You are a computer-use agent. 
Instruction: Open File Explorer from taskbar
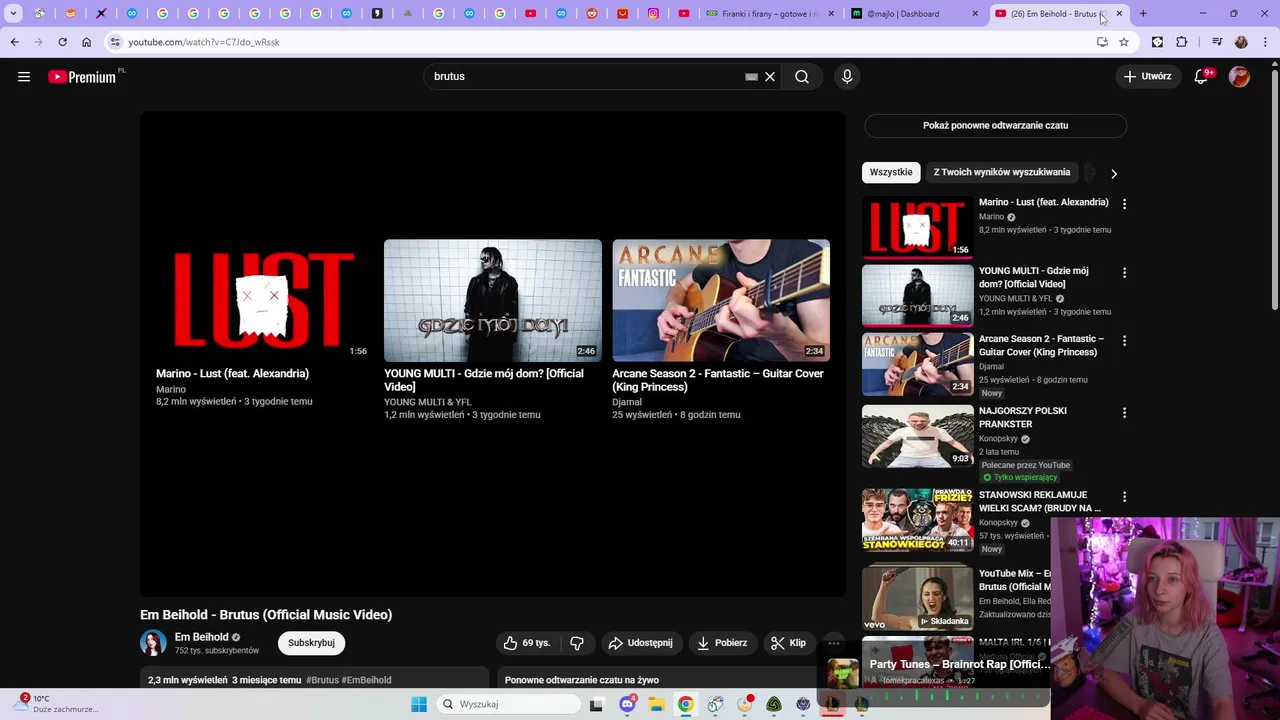click(656, 704)
